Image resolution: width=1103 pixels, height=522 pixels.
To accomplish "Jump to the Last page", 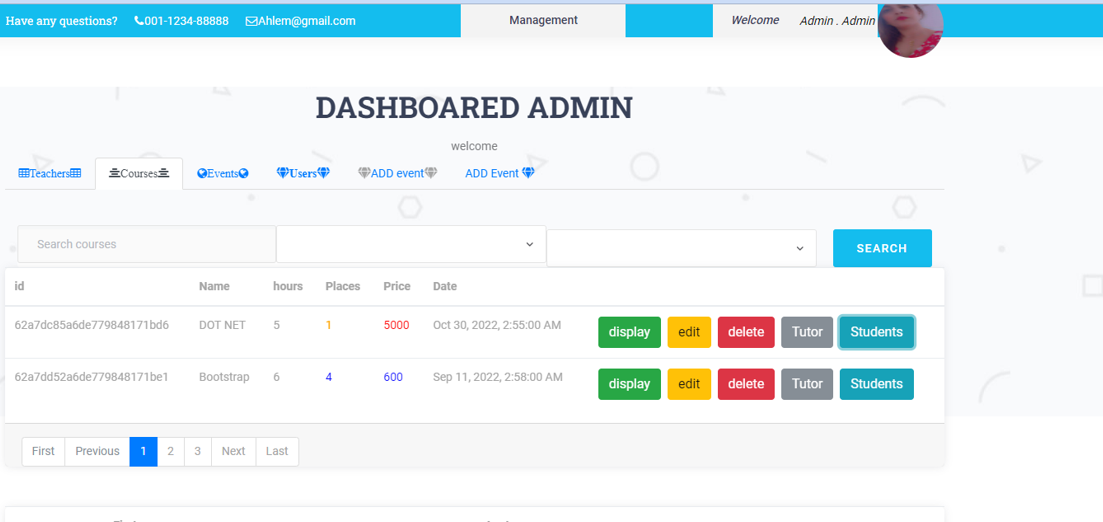I will click(x=277, y=451).
